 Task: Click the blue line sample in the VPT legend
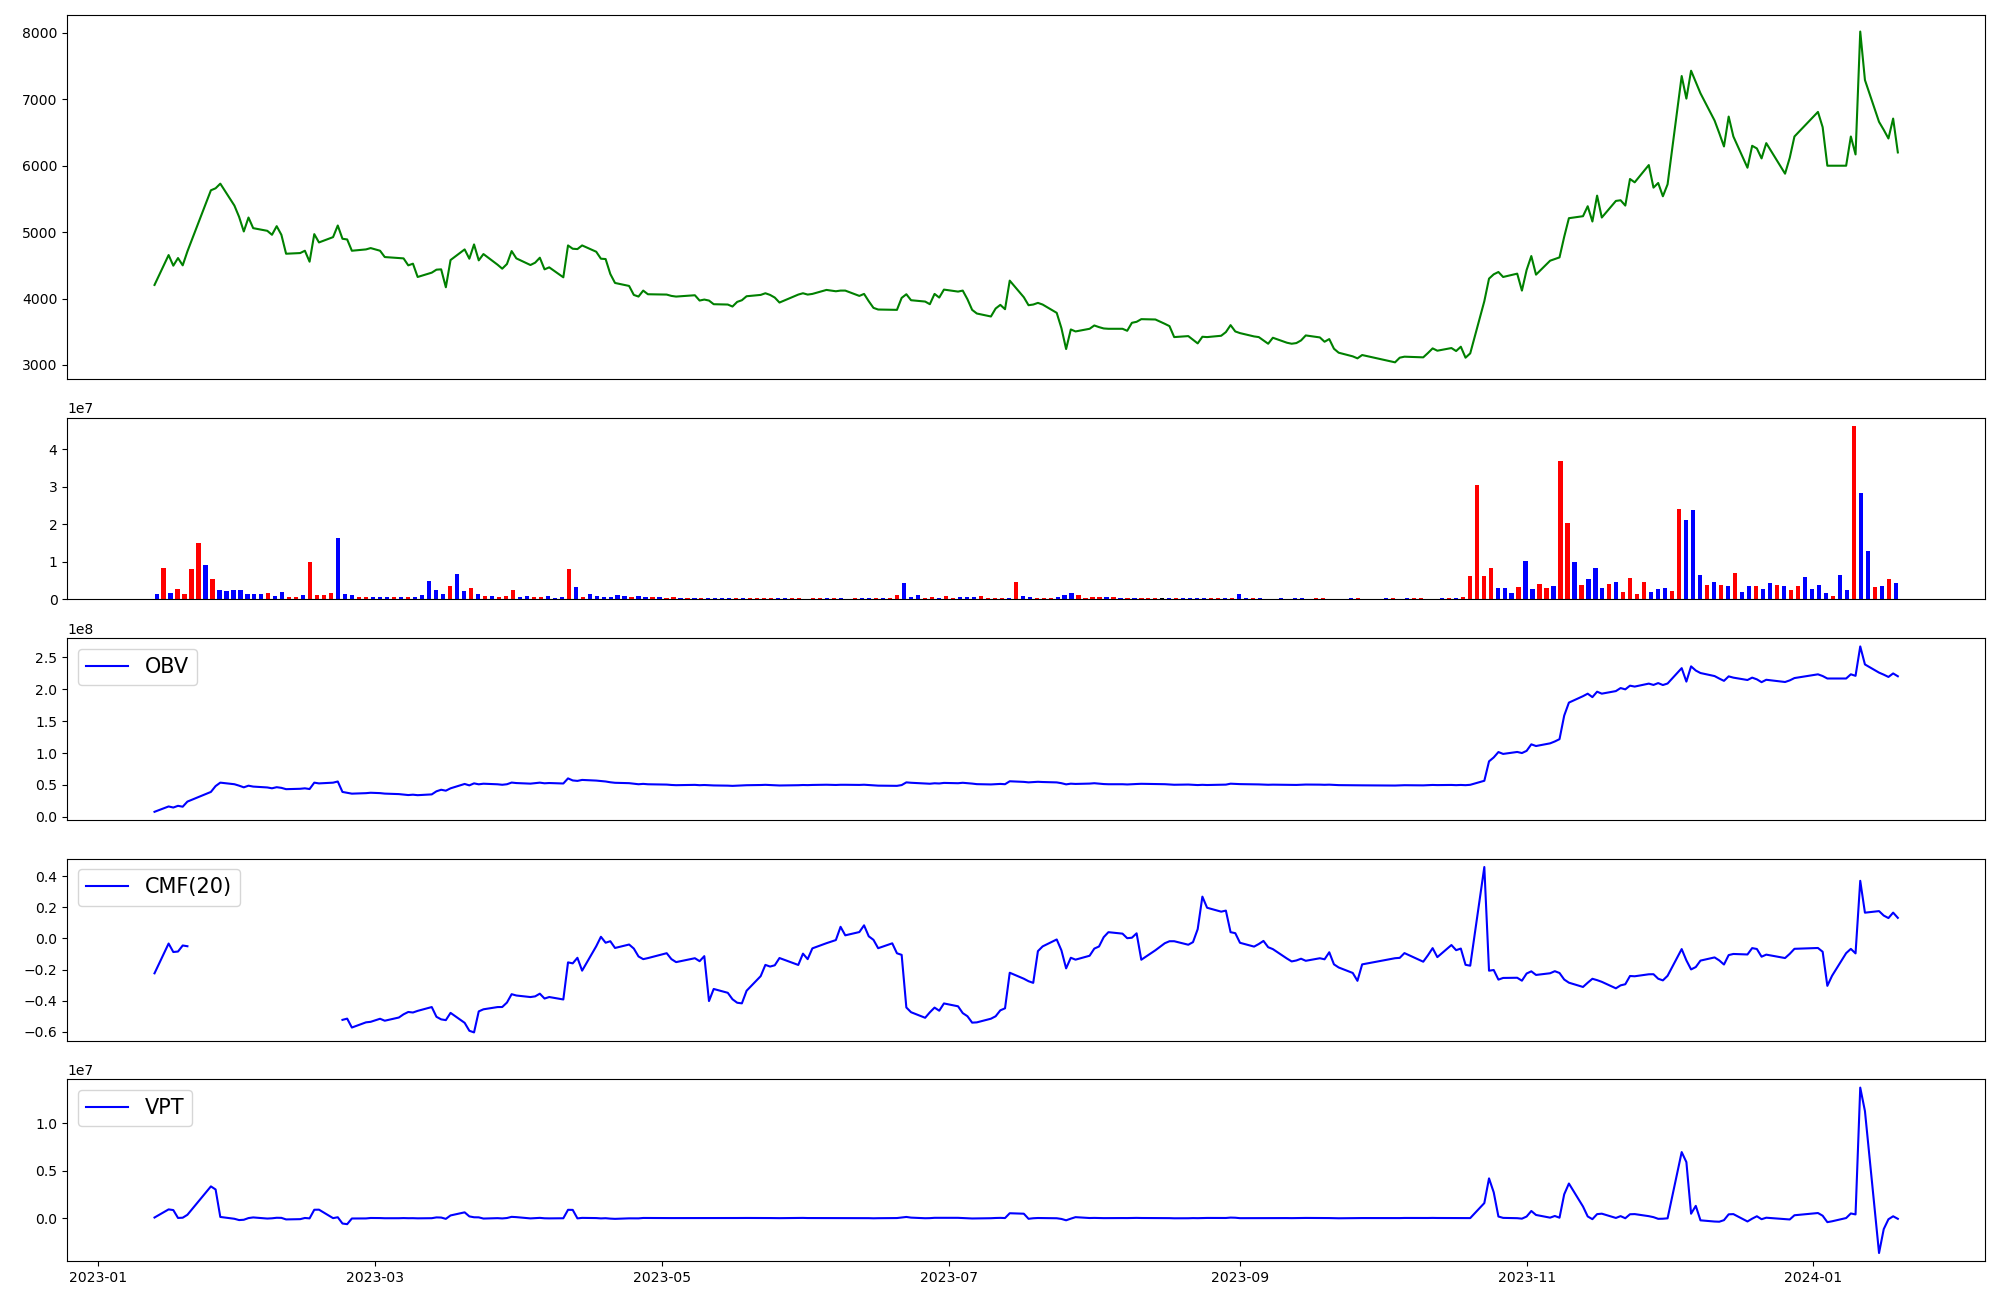point(108,1107)
